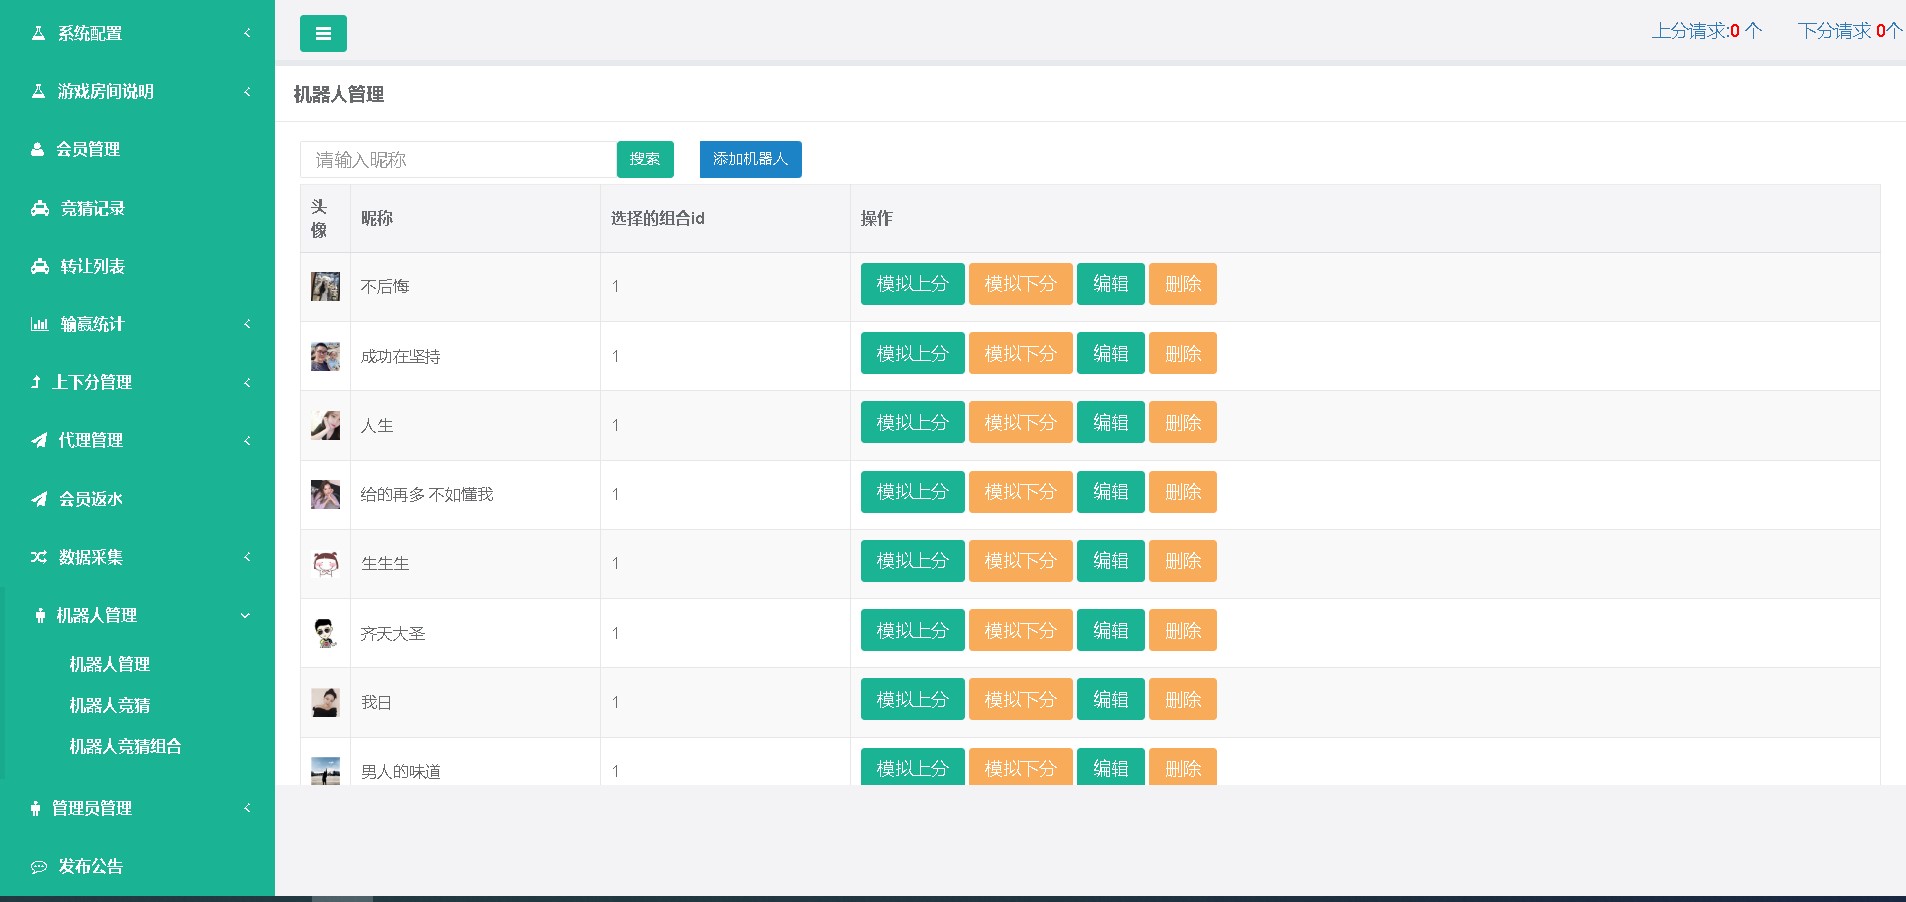The height and width of the screenshot is (902, 1906).
Task: Click 模拟上分 for robot 不后悔
Action: pyautogui.click(x=912, y=284)
